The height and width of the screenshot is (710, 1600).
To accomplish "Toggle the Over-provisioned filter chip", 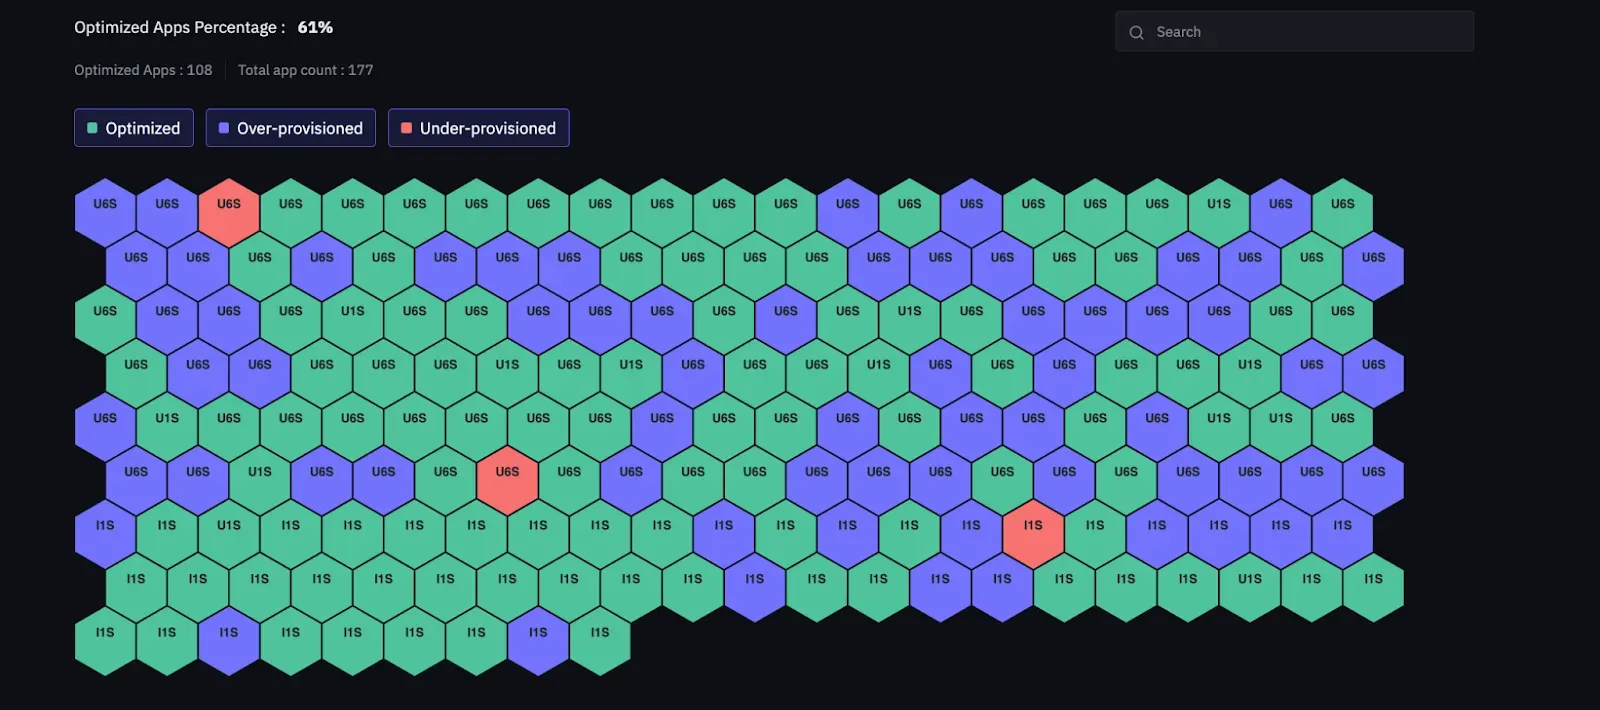I will [291, 128].
